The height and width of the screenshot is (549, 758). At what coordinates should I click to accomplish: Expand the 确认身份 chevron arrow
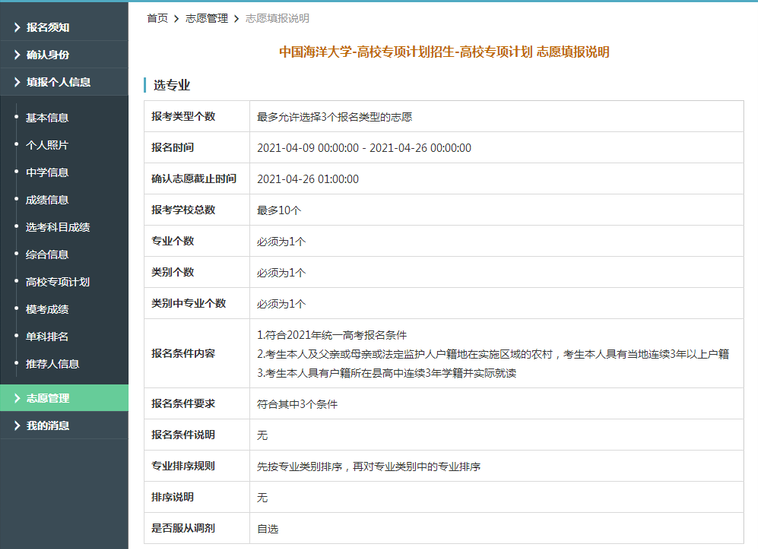pos(17,55)
